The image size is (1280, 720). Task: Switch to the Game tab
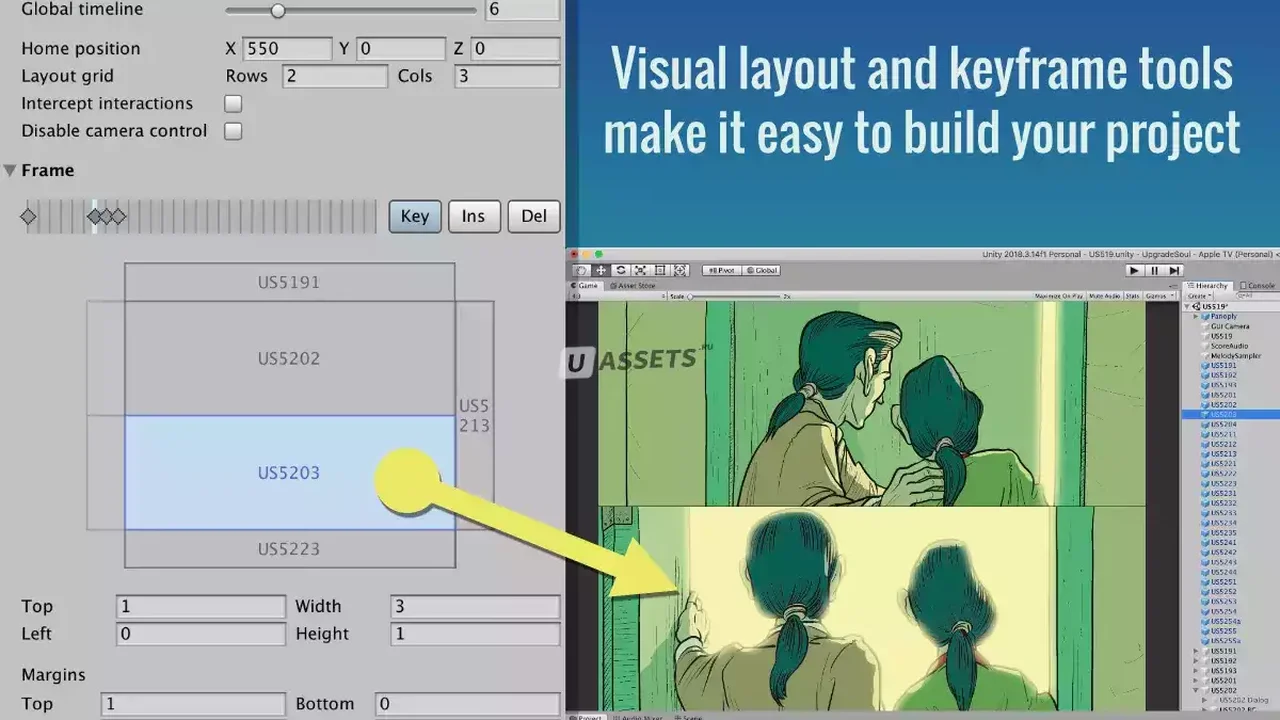click(x=585, y=286)
